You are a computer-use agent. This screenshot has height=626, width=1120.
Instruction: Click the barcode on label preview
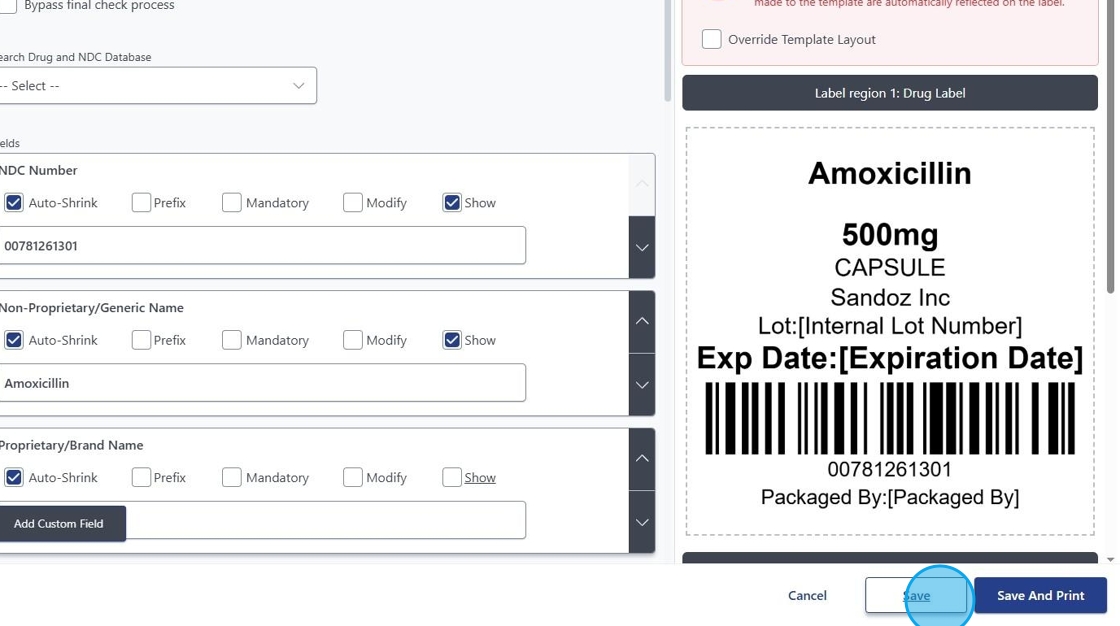pos(889,418)
